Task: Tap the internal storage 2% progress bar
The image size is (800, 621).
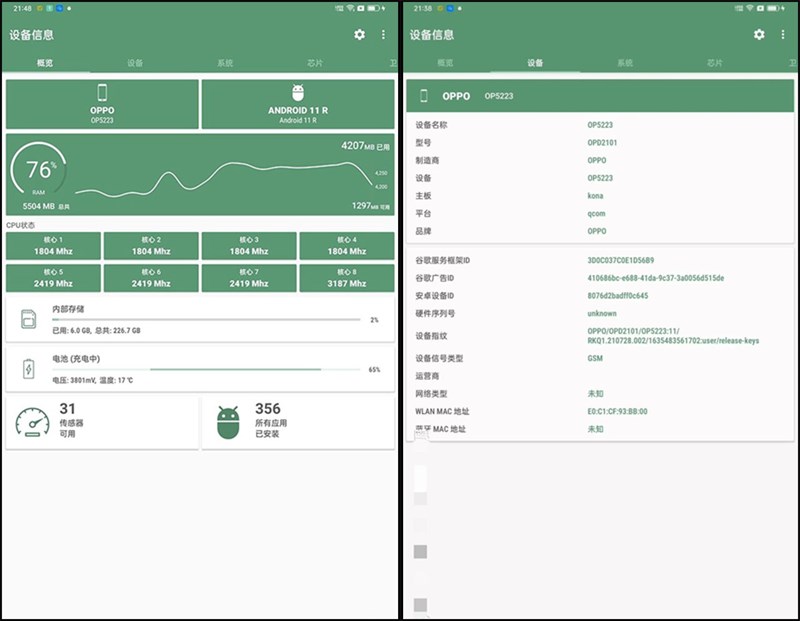Action: pos(206,319)
